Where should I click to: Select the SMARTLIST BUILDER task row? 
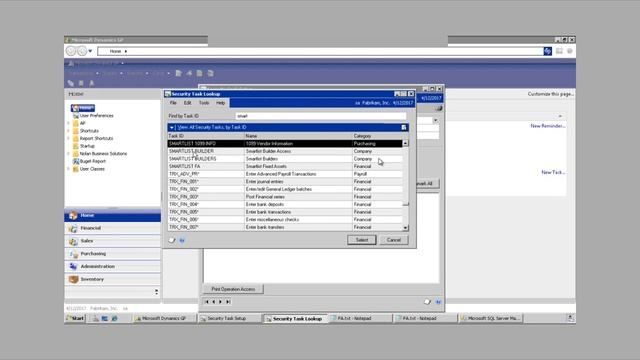tap(284, 151)
